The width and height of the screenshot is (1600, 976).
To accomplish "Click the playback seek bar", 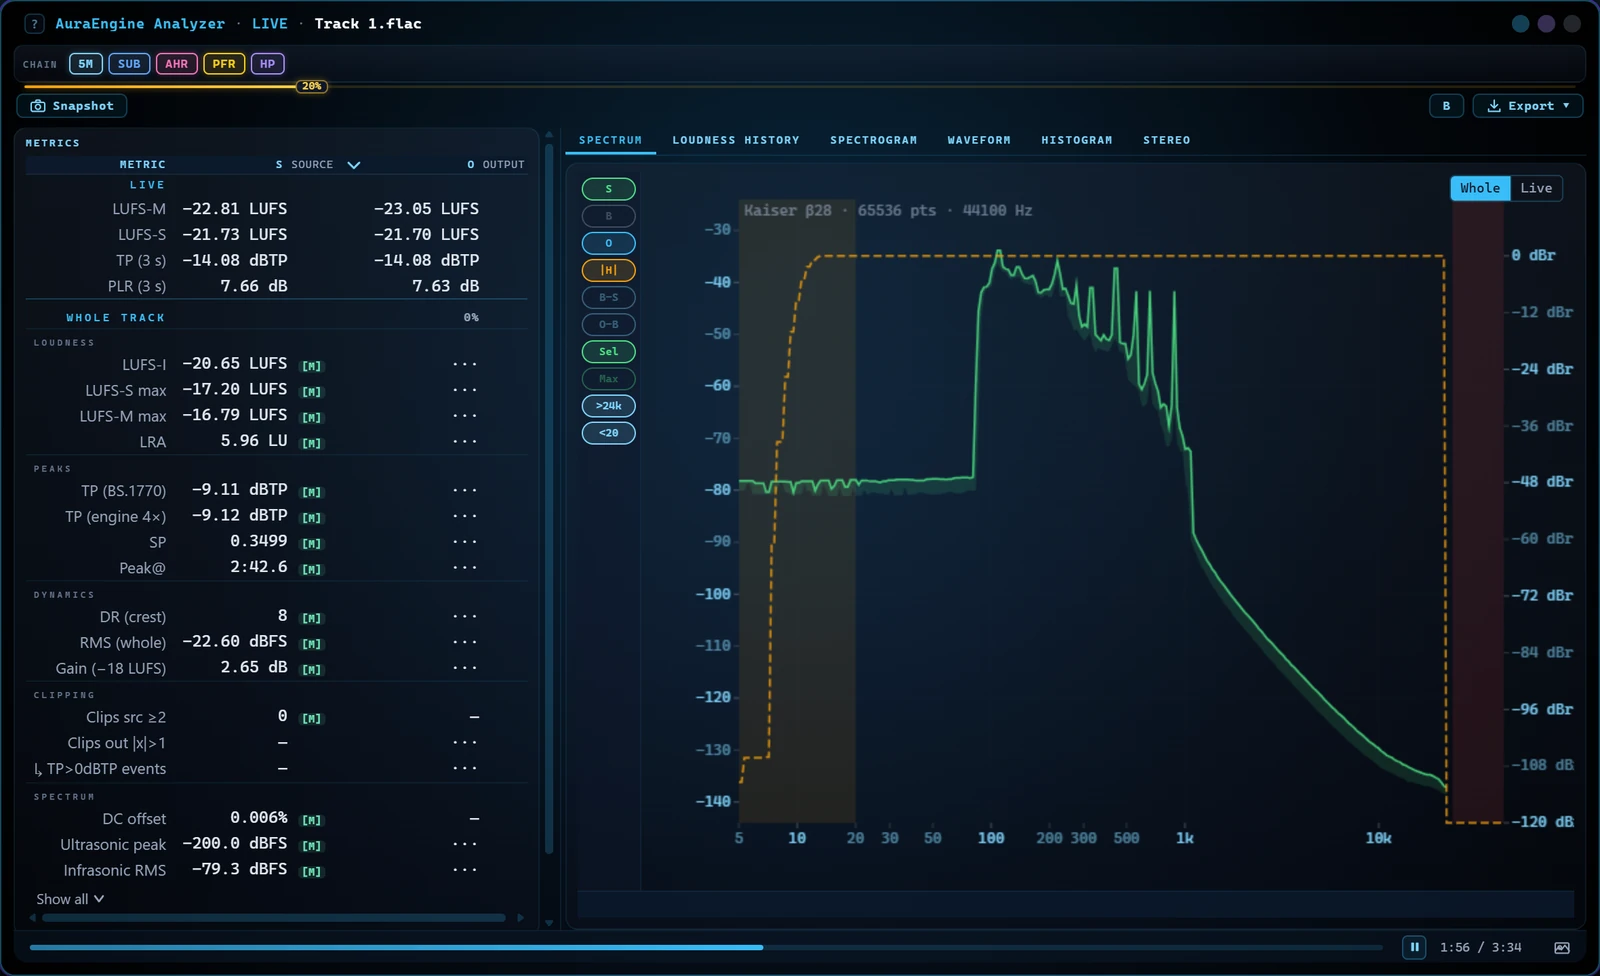I will point(705,947).
